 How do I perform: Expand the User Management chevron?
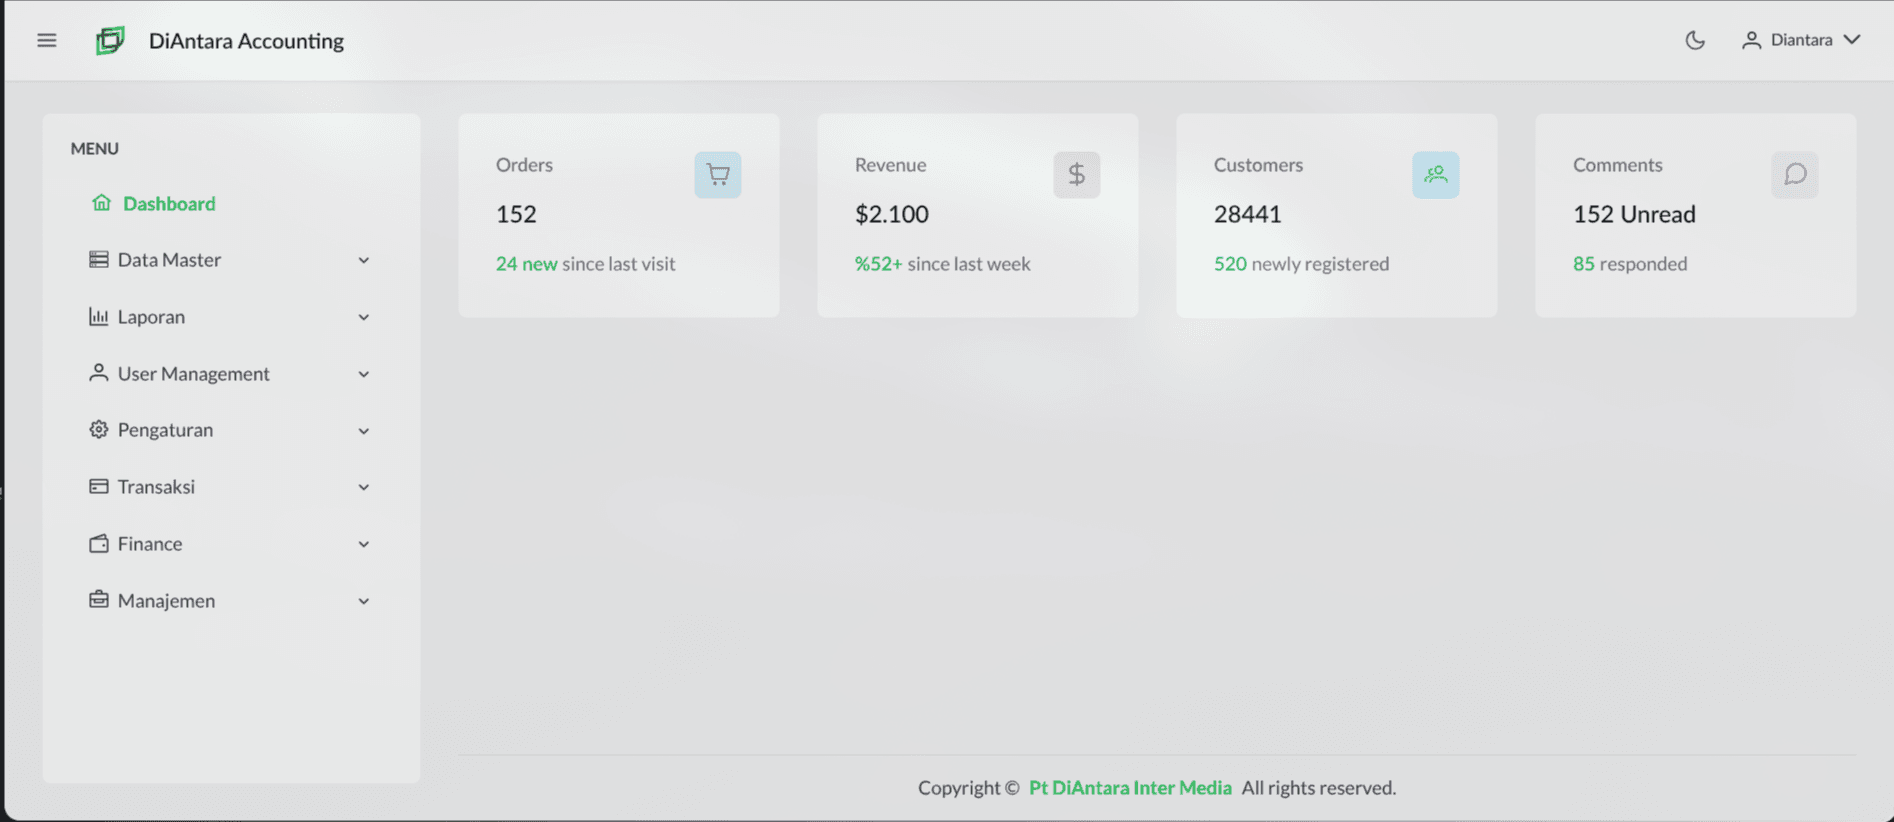(x=364, y=374)
